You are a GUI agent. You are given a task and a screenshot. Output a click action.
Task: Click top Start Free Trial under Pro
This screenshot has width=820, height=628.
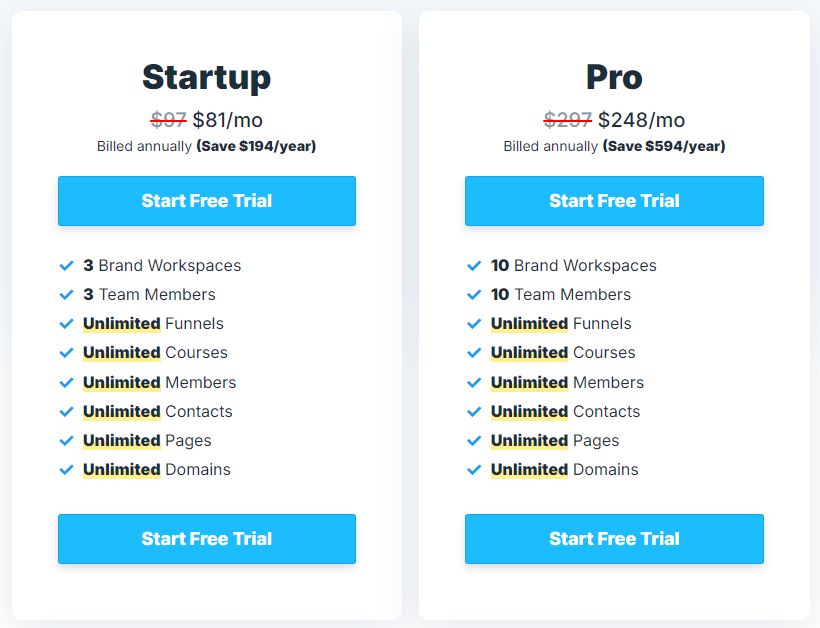[614, 201]
